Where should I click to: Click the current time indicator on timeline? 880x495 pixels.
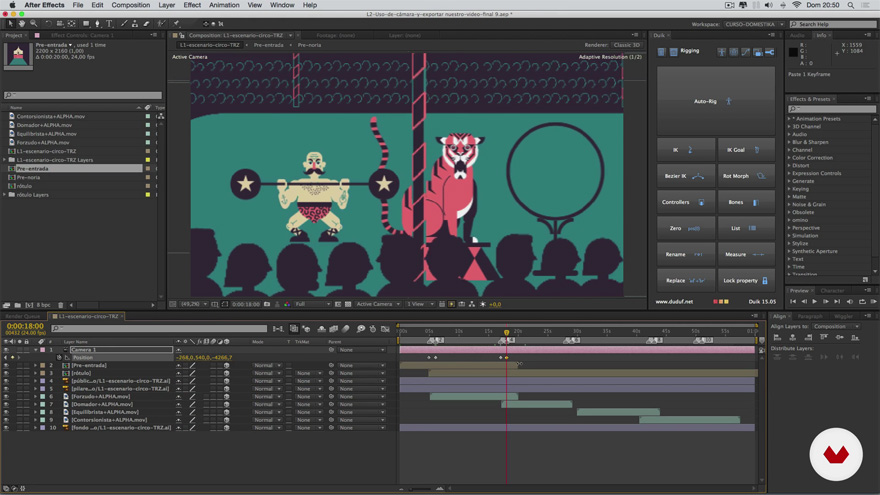506,332
